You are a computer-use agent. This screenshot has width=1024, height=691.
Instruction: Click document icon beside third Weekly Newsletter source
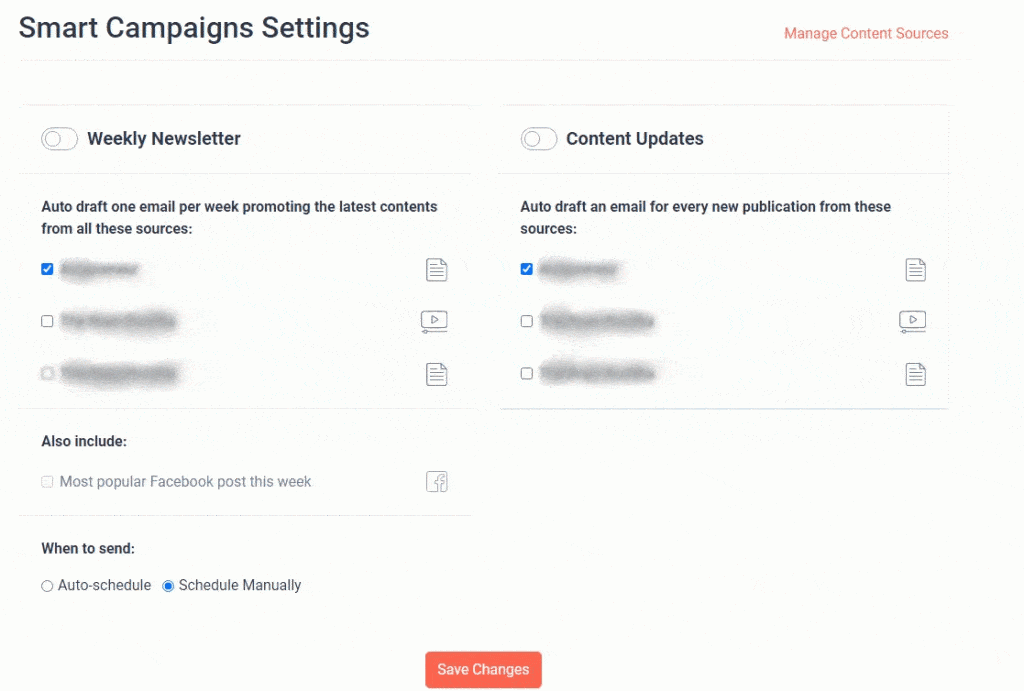coord(436,374)
